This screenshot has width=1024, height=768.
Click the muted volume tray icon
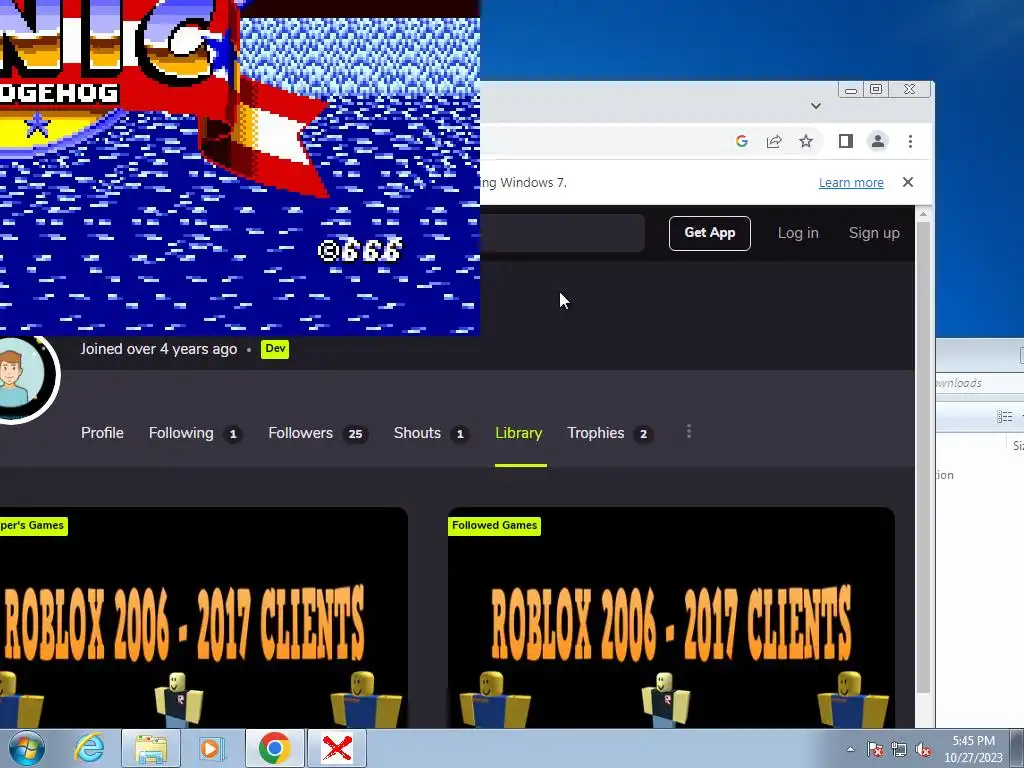[923, 749]
